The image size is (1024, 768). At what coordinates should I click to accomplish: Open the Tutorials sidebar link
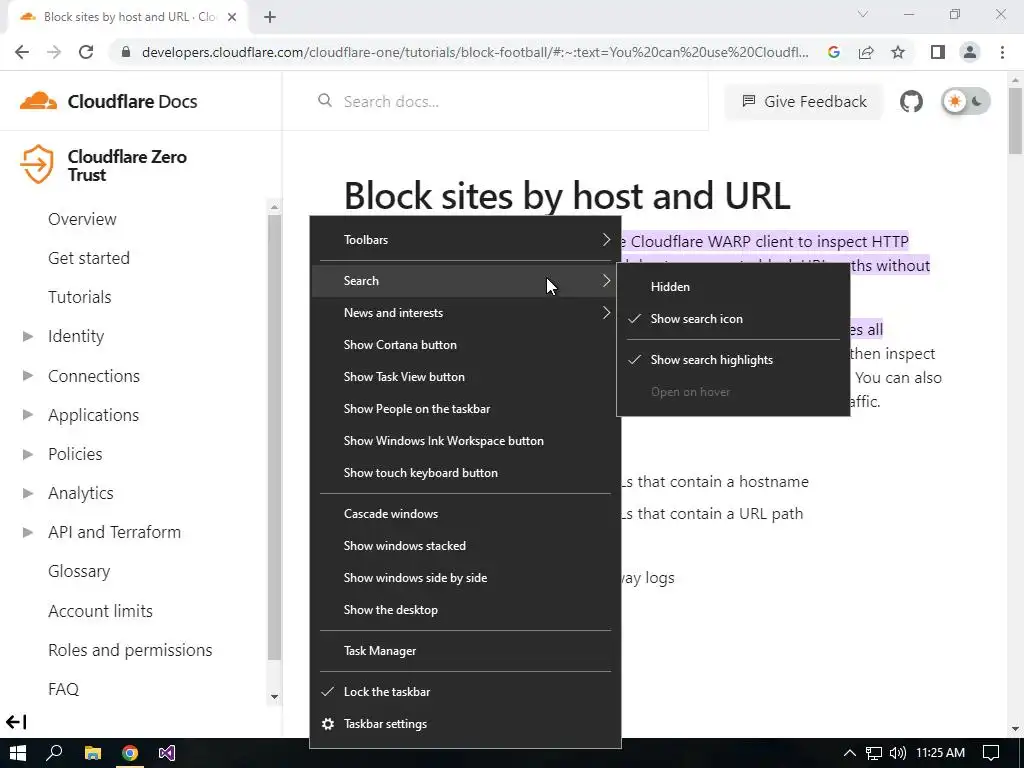(80, 297)
